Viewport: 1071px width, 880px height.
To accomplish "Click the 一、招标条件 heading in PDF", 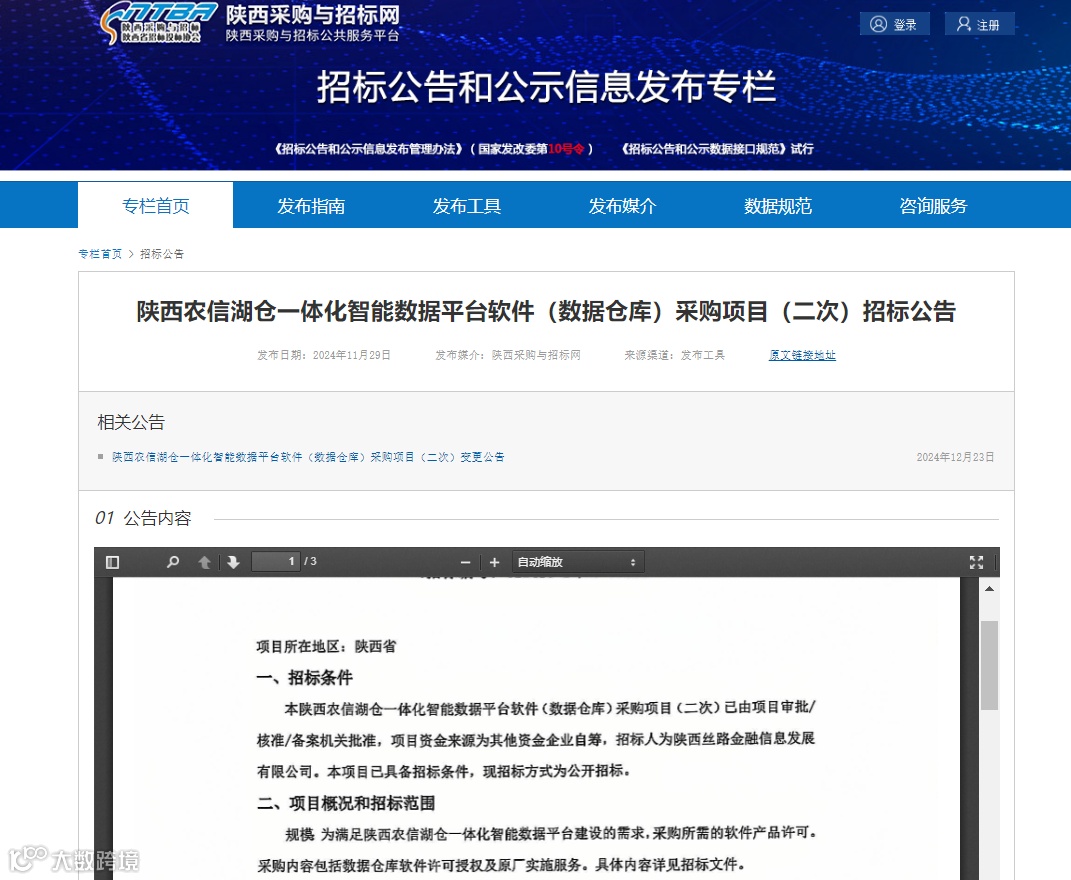I will coord(305,678).
